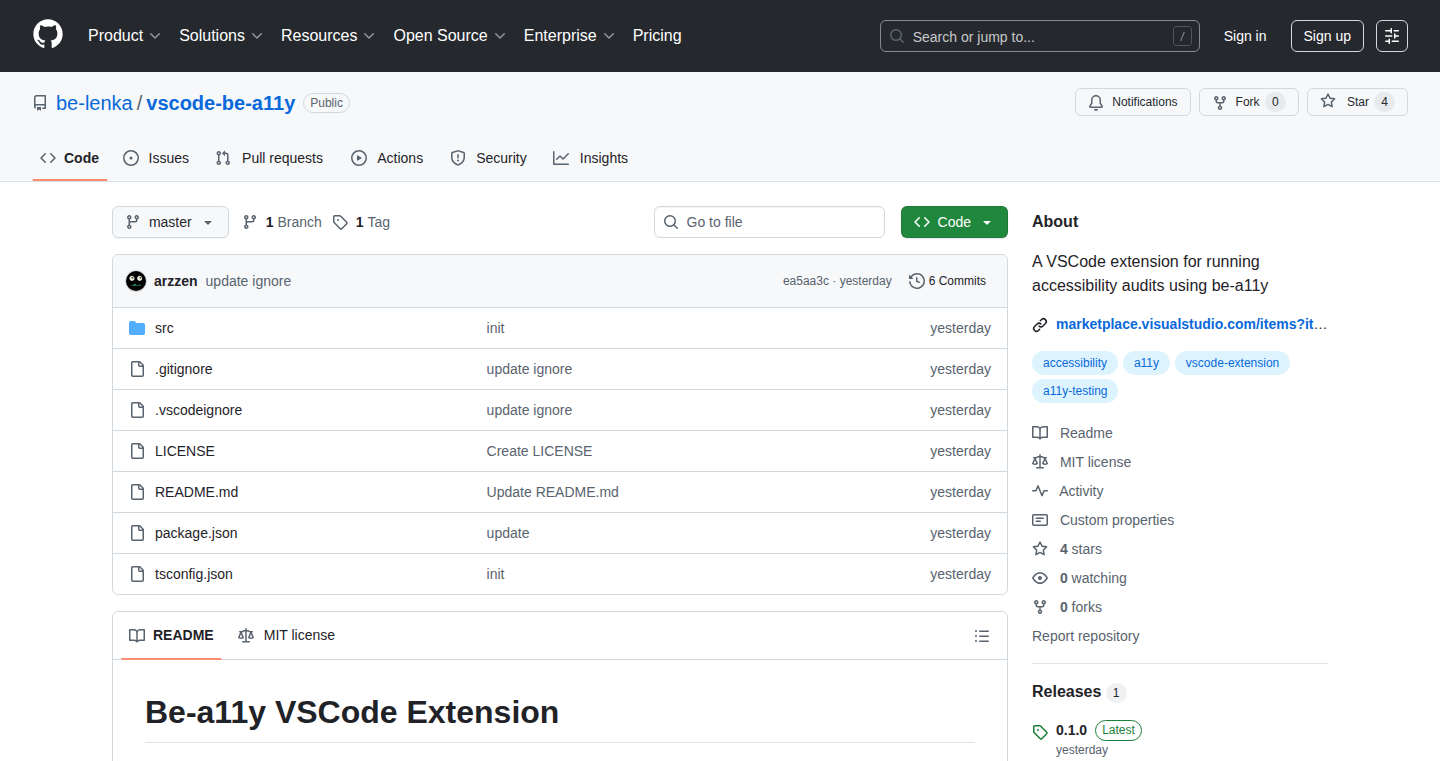1440x761 pixels.
Task: Open the be-lenka owner link
Action: (x=94, y=102)
